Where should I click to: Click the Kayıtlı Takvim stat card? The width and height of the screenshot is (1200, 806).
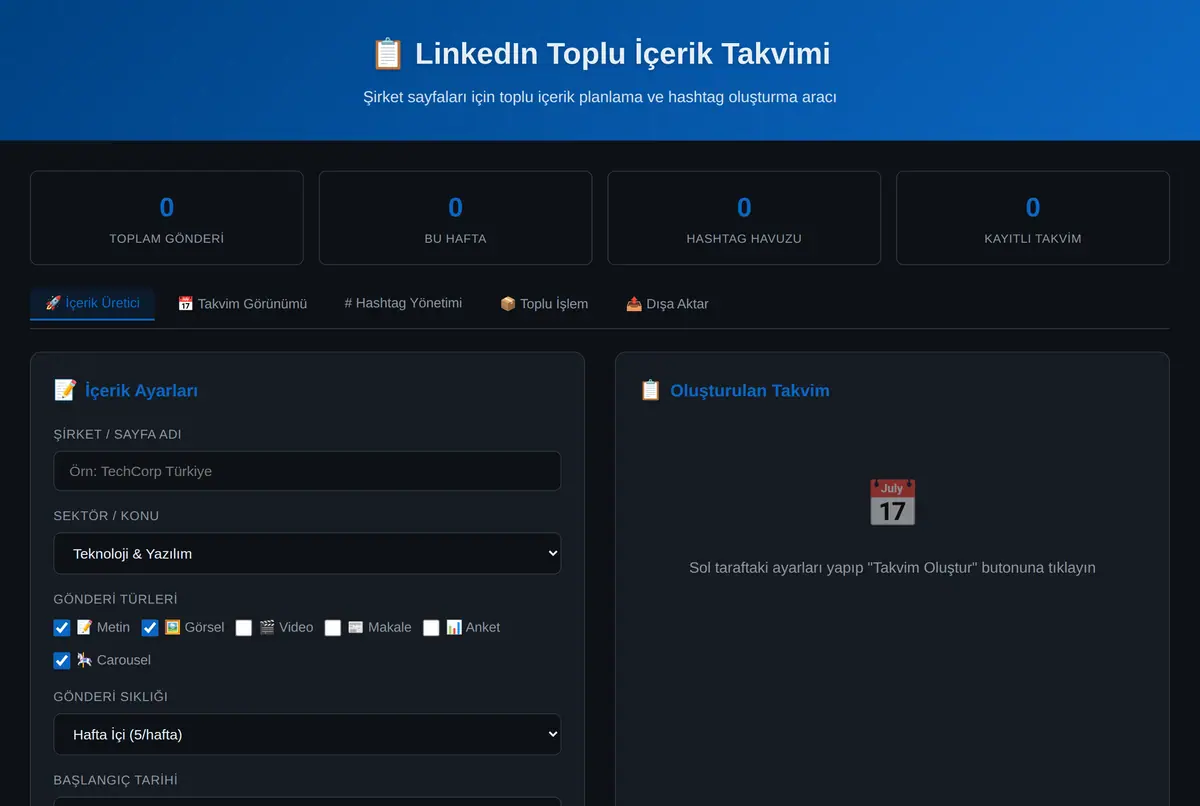coord(1033,218)
